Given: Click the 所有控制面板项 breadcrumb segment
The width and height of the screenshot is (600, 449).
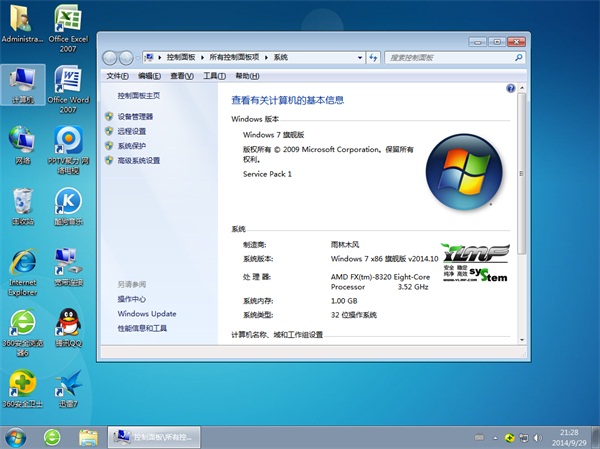Looking at the screenshot, I should pyautogui.click(x=234, y=57).
